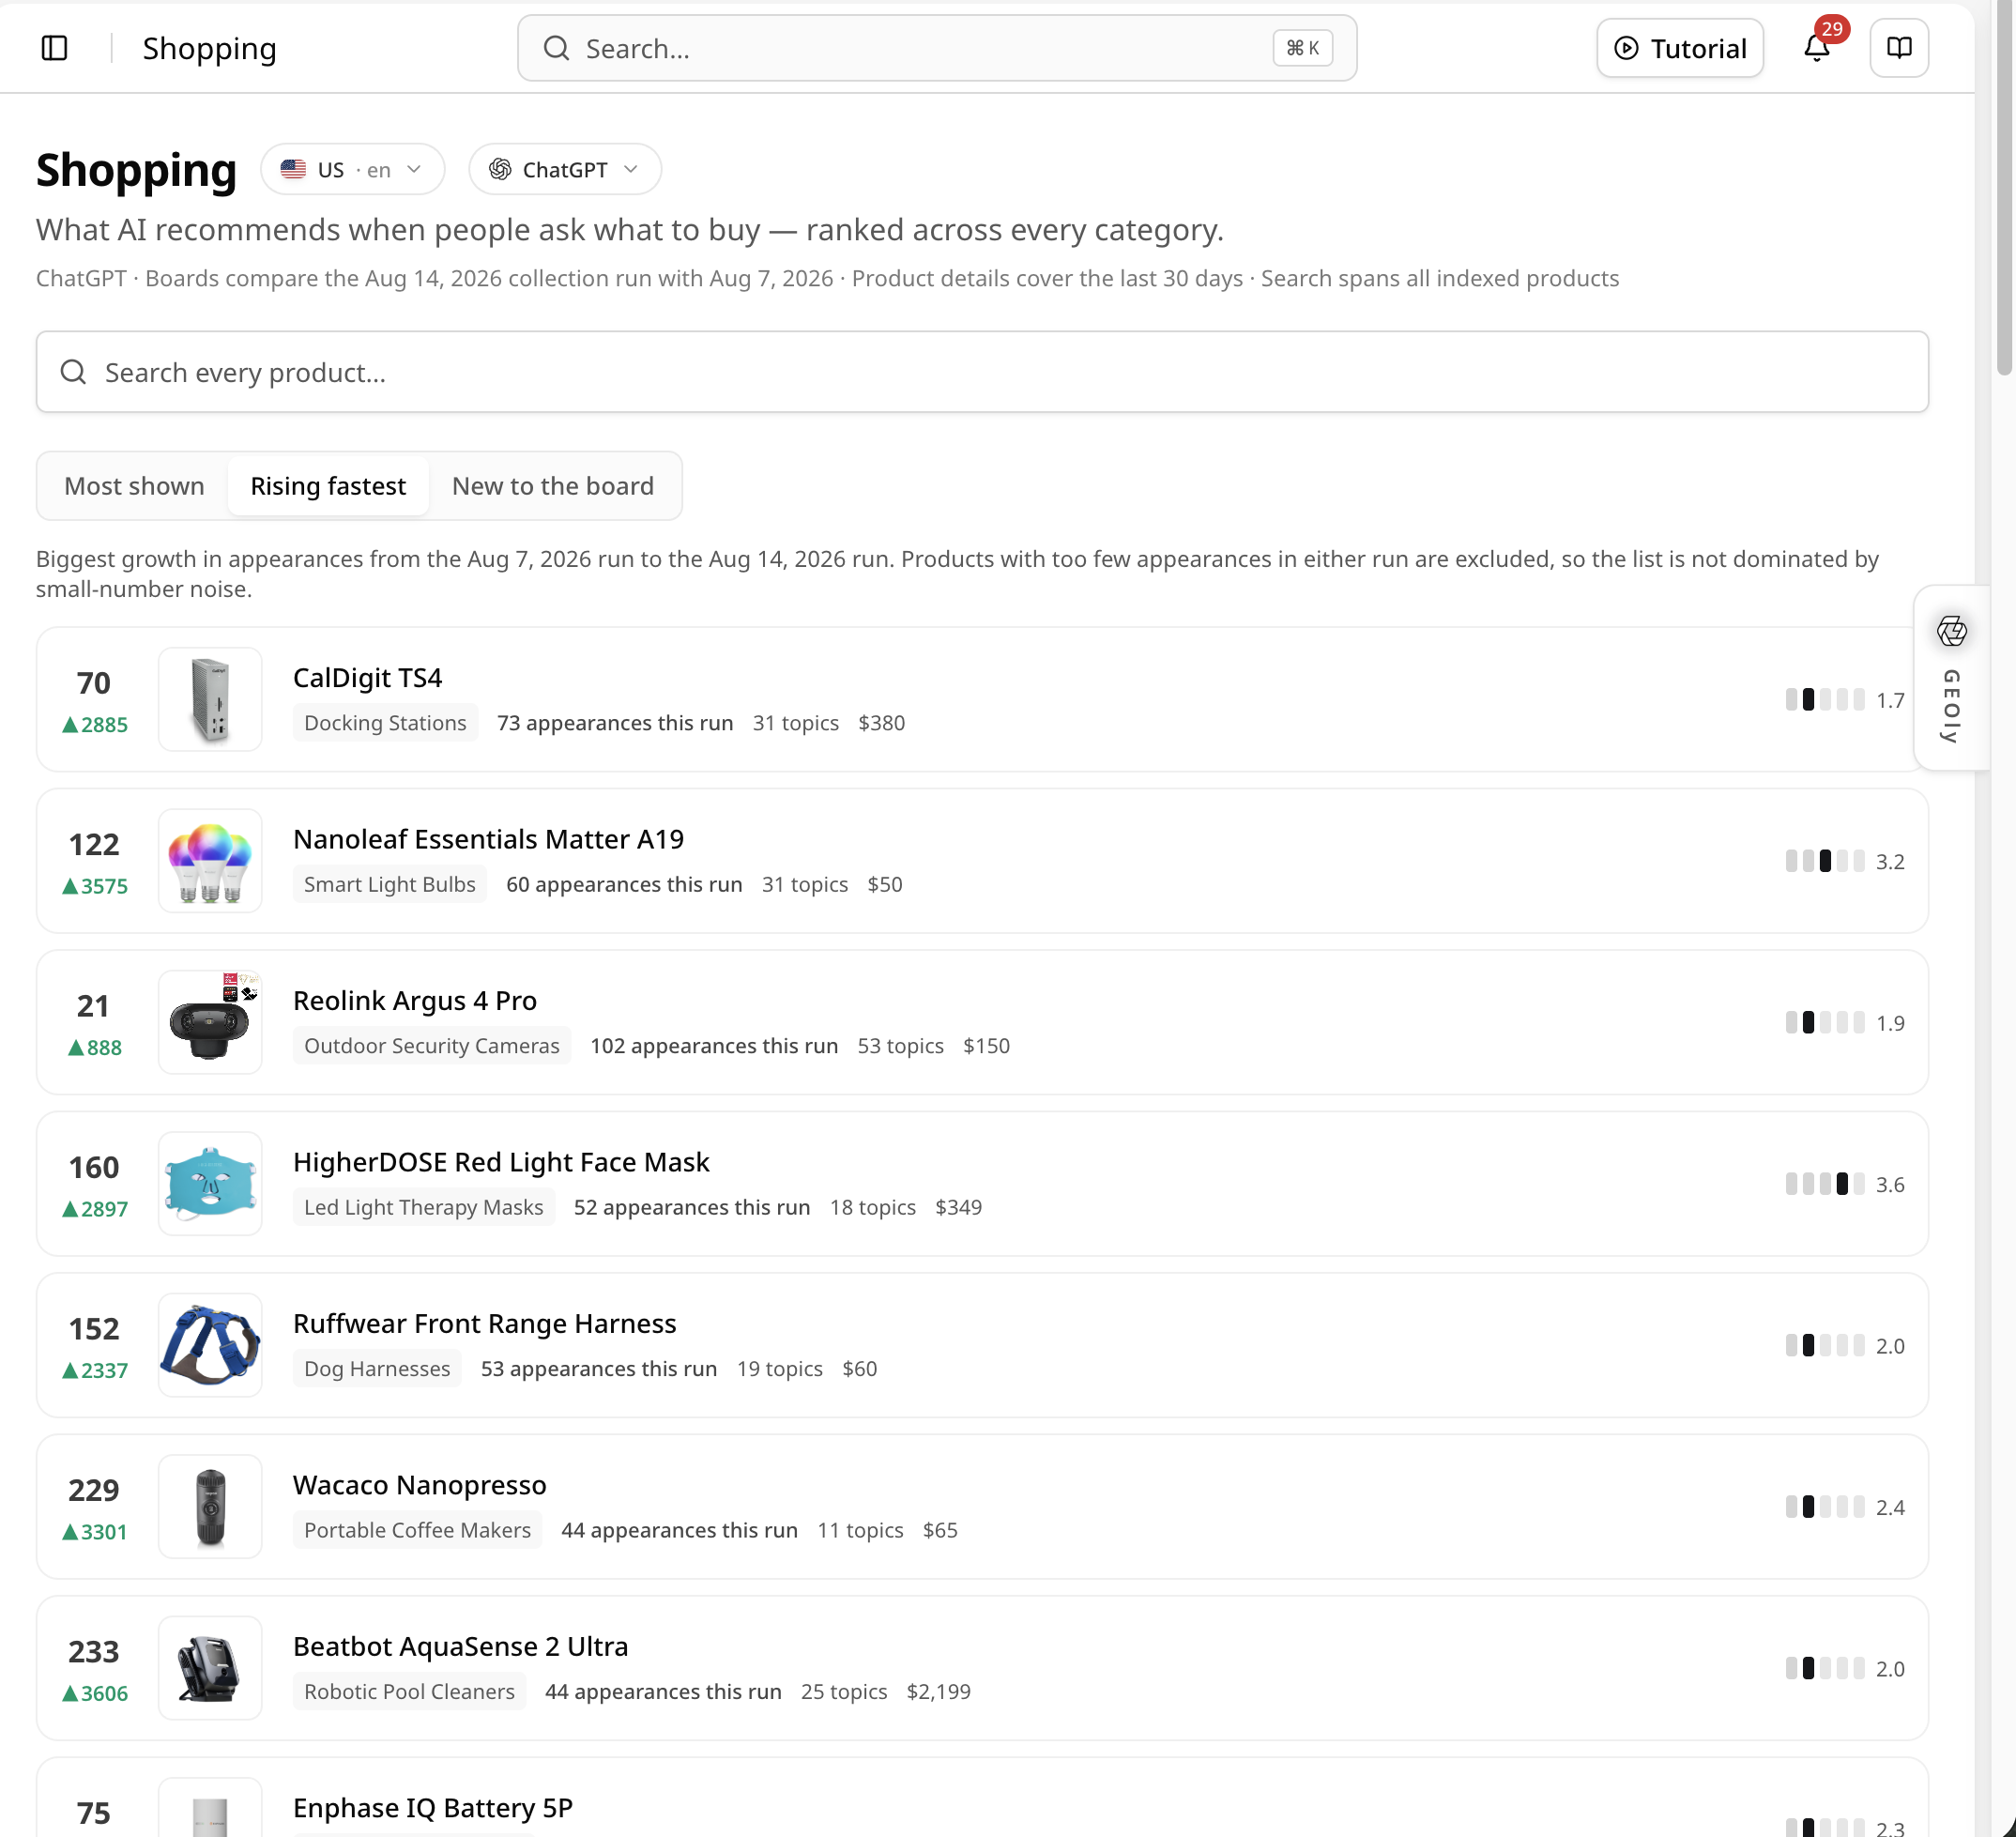Click the top search magnifier icon

(556, 48)
